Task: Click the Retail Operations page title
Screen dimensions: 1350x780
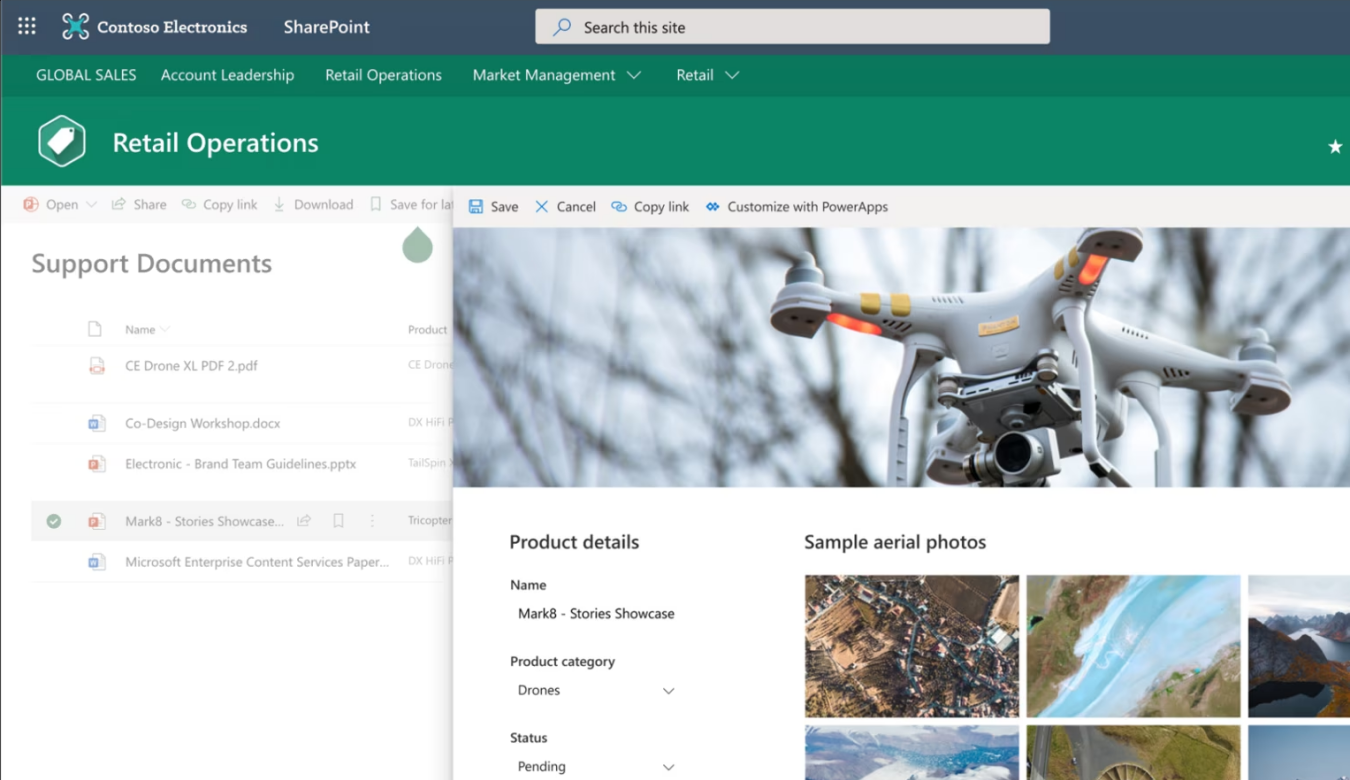Action: coord(215,143)
